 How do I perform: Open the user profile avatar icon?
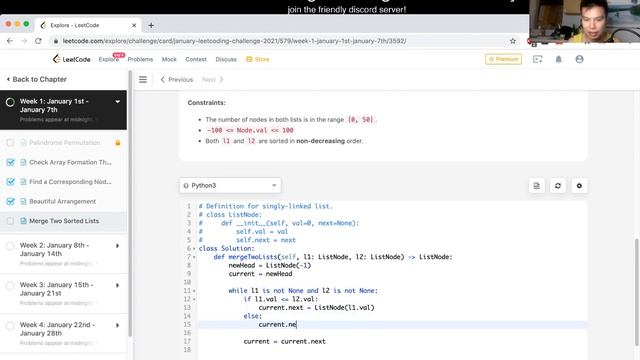point(579,59)
